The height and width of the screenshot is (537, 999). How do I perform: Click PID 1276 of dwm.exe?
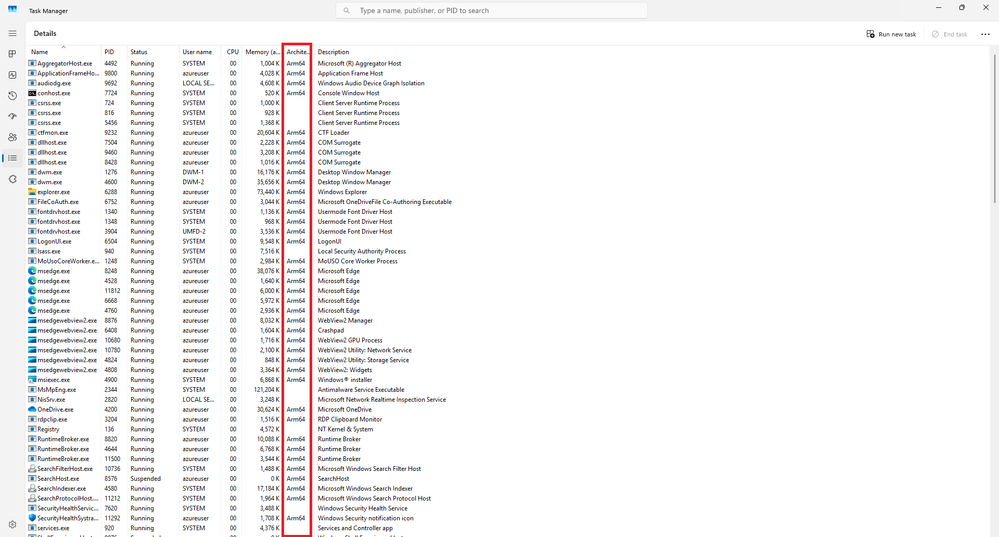coord(111,172)
